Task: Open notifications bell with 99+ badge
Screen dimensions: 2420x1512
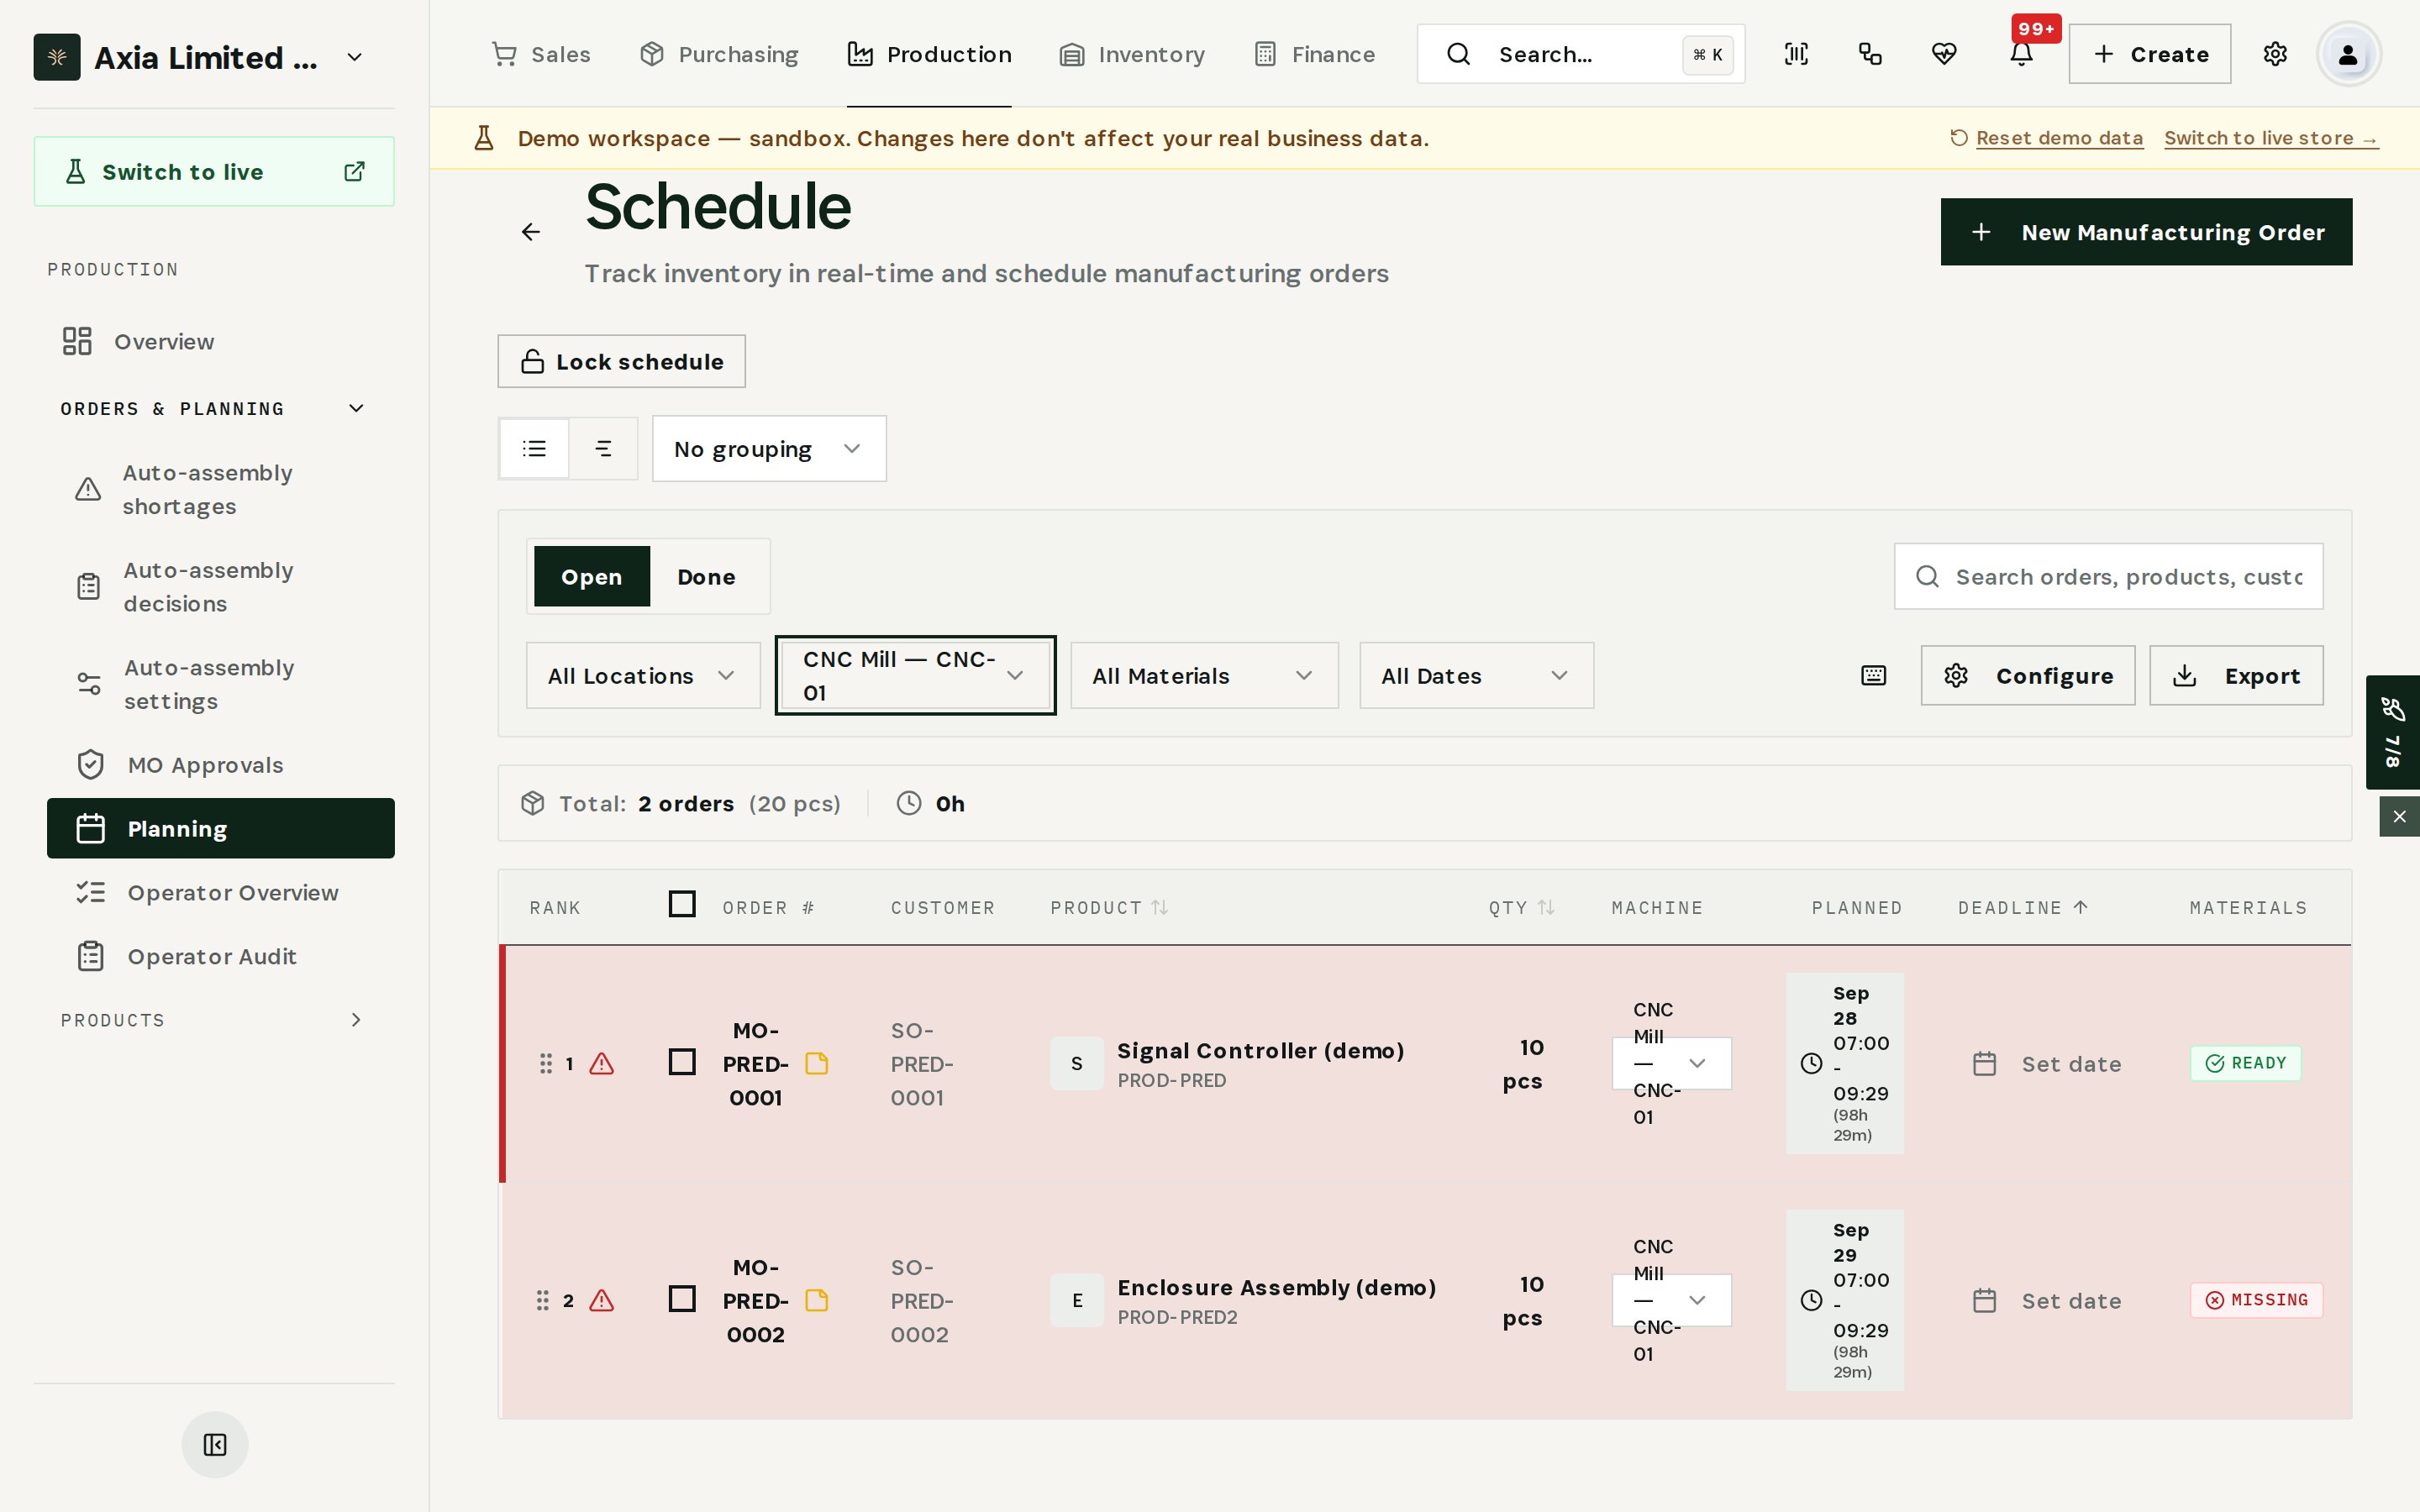Action: click(2022, 54)
